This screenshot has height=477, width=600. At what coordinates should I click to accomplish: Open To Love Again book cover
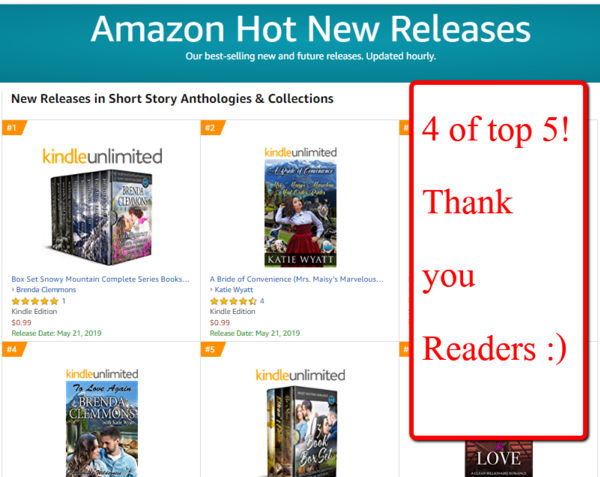[x=102, y=428]
